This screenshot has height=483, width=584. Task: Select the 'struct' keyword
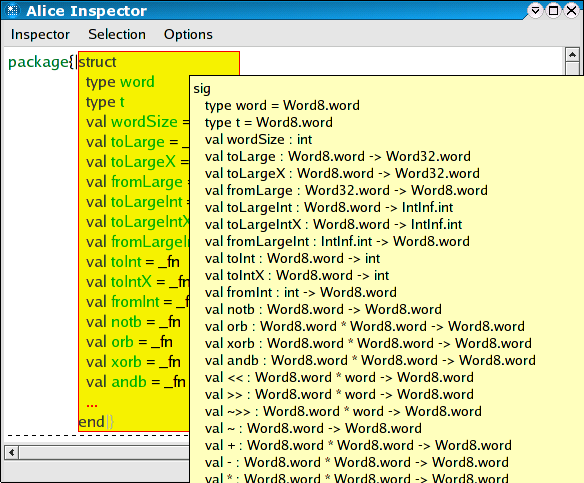click(x=98, y=62)
